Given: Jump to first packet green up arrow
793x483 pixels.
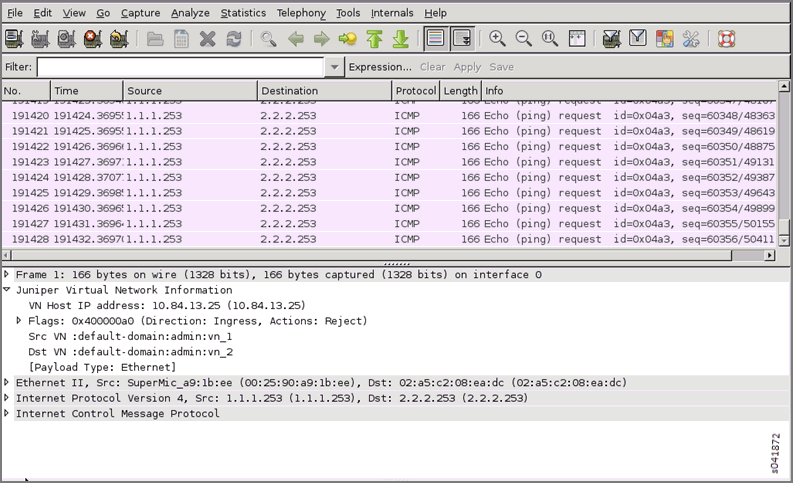Looking at the screenshot, I should coord(374,39).
